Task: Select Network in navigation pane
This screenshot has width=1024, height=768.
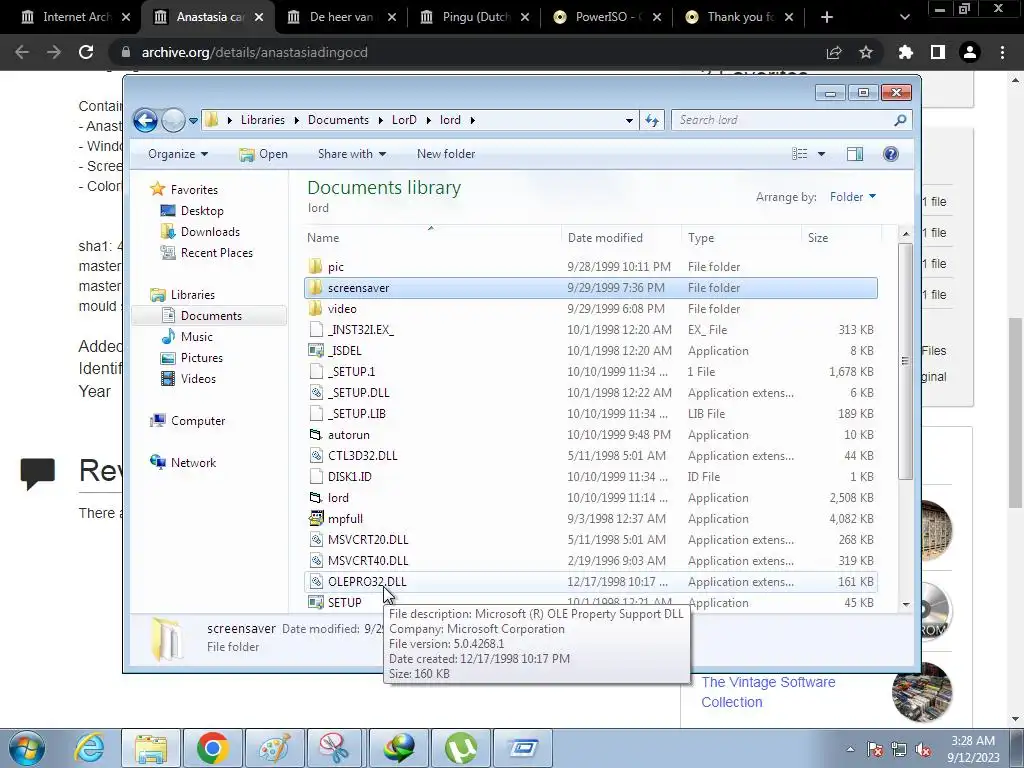Action: 193,462
